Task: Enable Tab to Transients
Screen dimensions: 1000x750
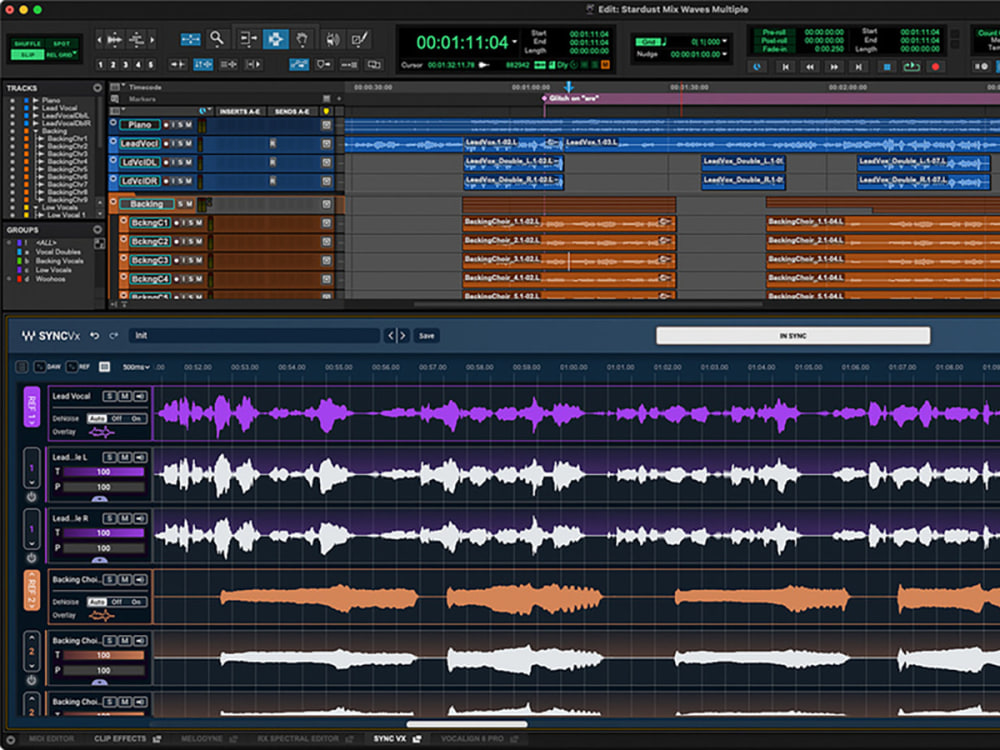Action: click(177, 64)
